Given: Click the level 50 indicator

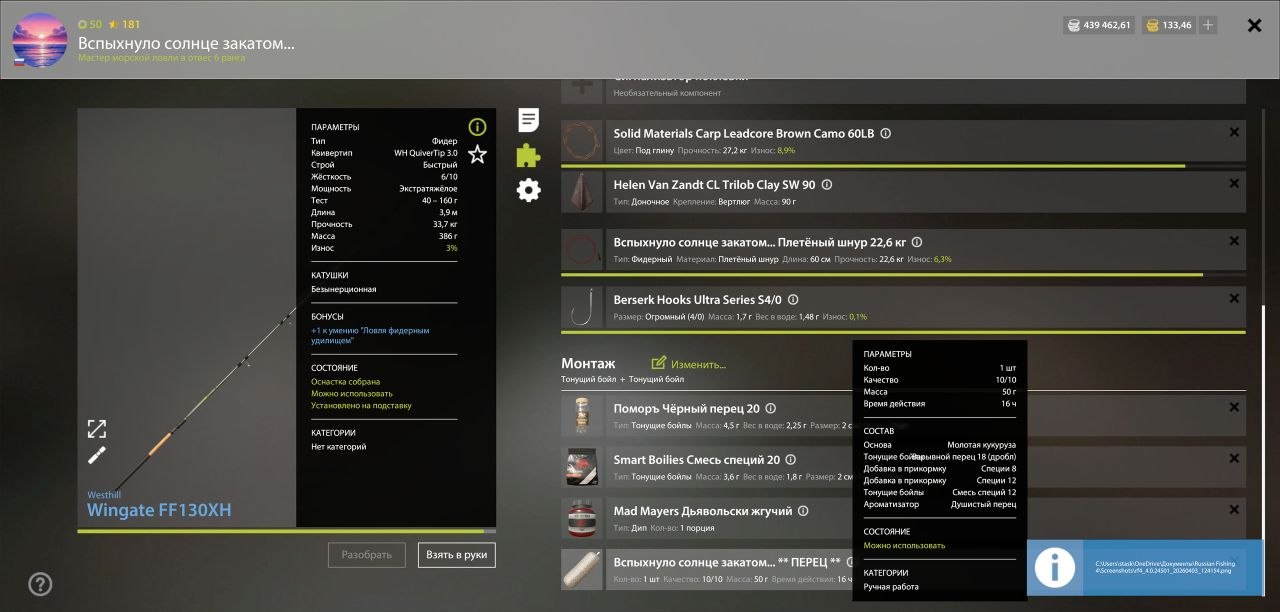Looking at the screenshot, I should [x=89, y=24].
